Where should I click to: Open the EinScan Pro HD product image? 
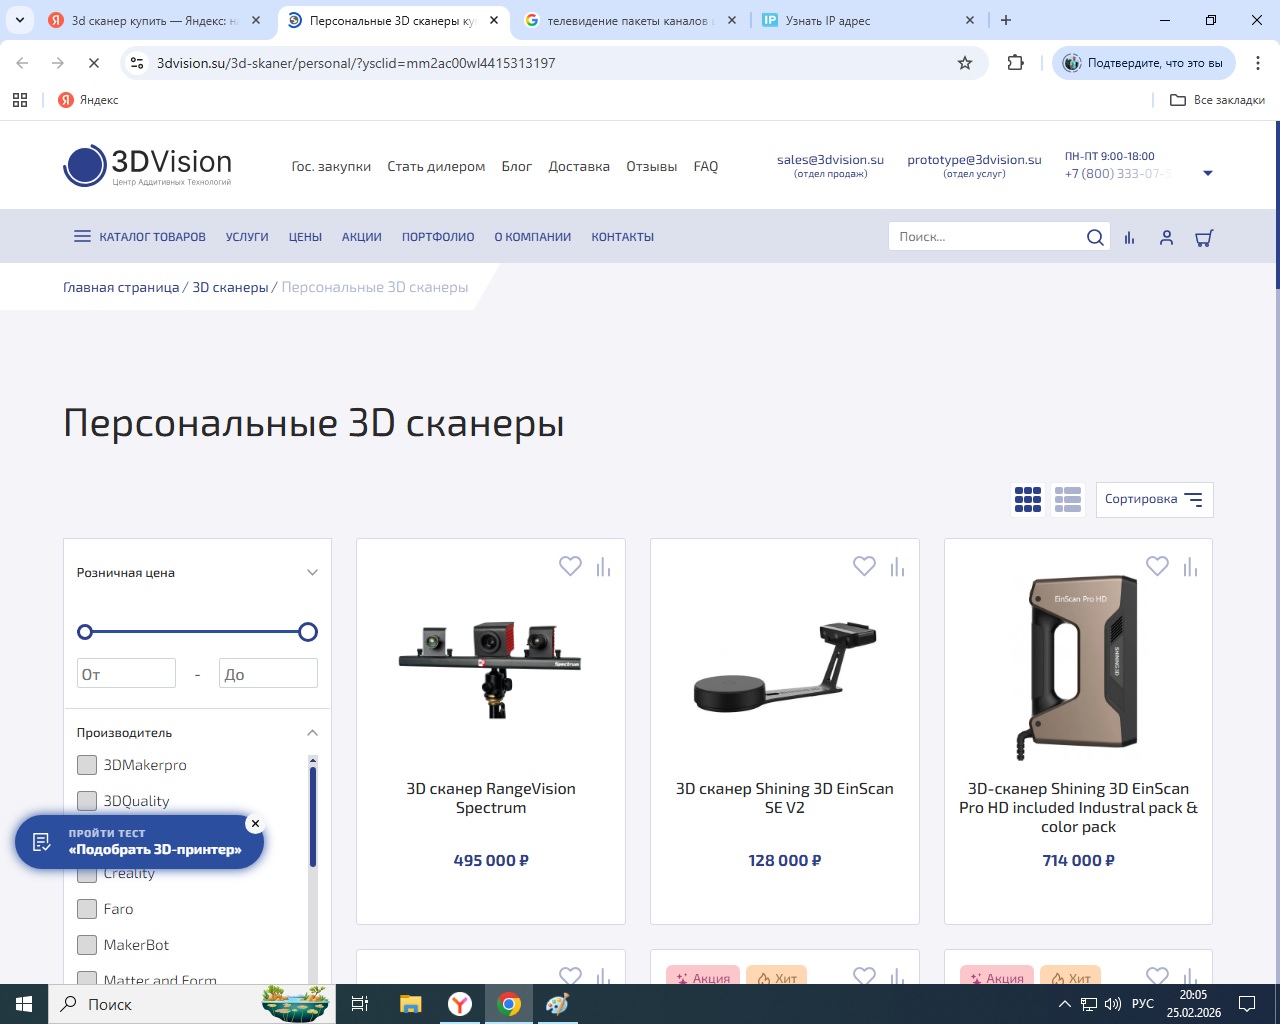(x=1078, y=668)
